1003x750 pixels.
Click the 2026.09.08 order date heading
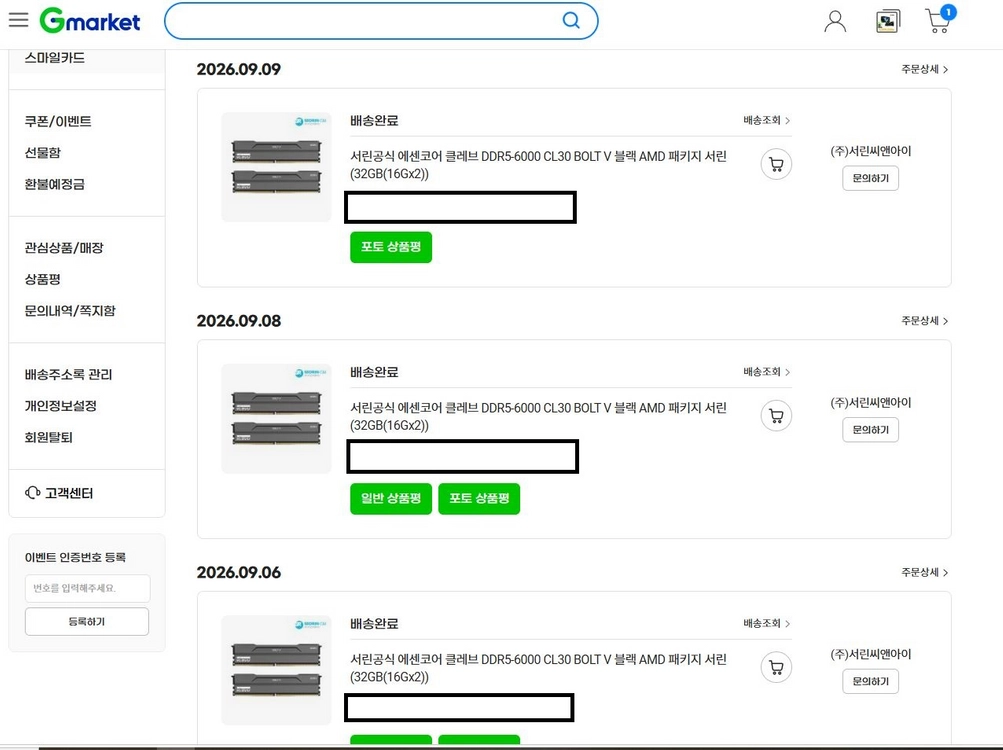(239, 321)
